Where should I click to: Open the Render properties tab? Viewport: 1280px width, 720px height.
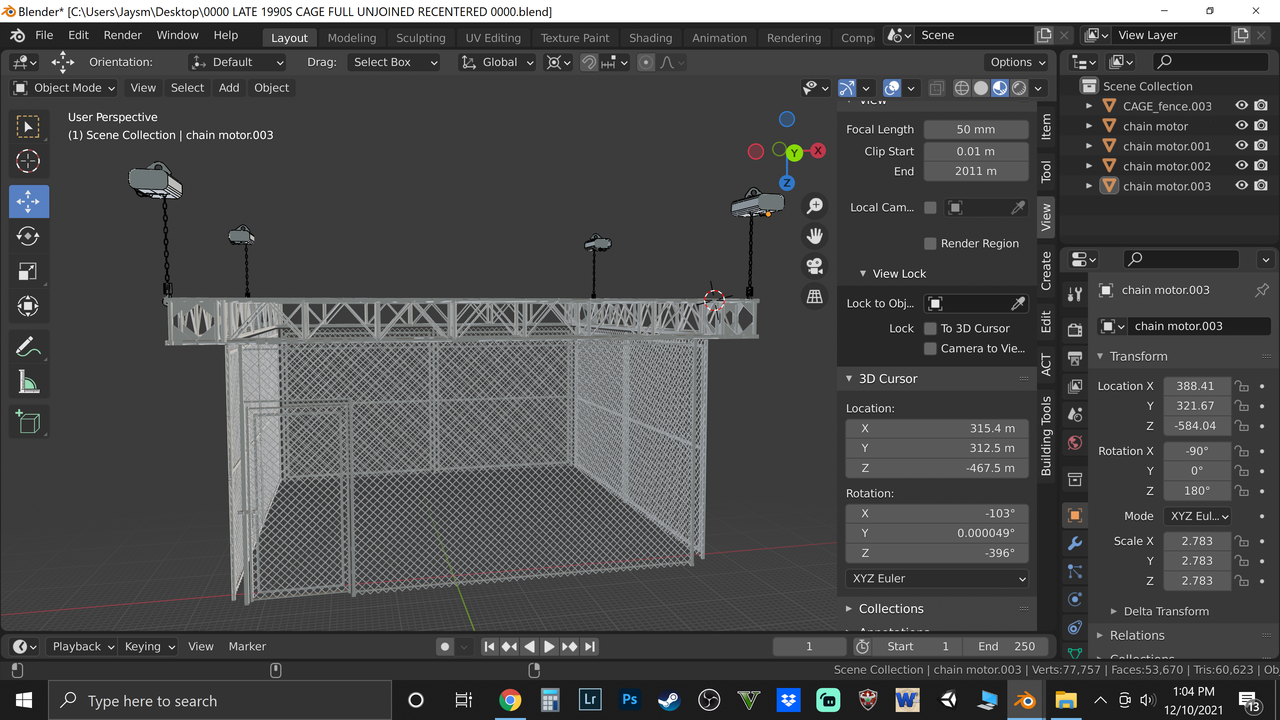click(x=1075, y=330)
